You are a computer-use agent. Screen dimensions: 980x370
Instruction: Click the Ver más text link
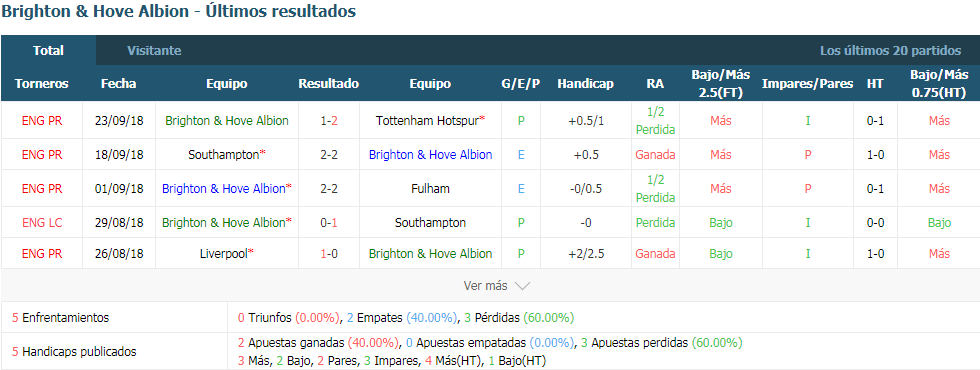486,286
